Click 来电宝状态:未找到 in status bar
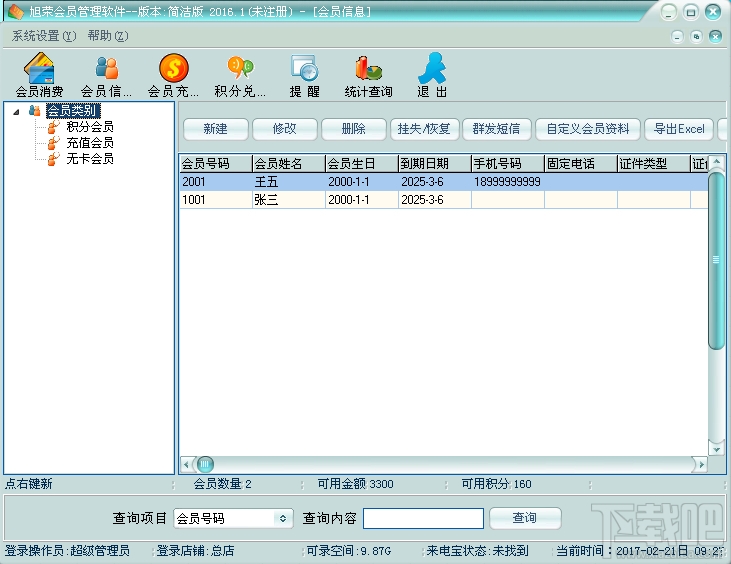Image resolution: width=731 pixels, height=564 pixels. 477,551
